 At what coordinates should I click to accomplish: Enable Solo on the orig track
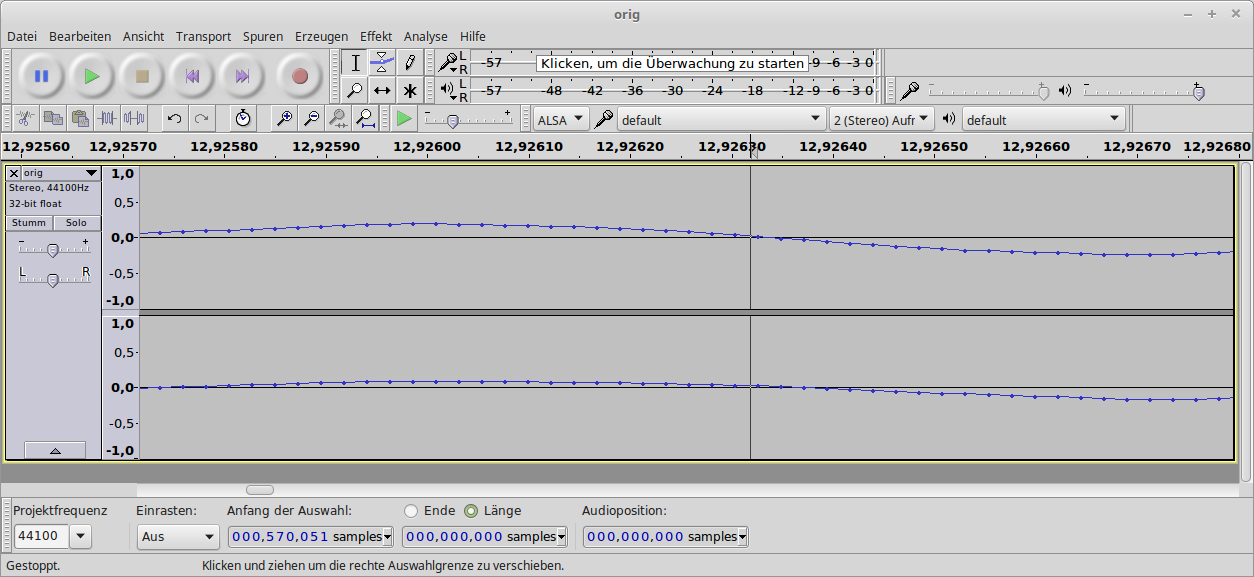pos(76,222)
